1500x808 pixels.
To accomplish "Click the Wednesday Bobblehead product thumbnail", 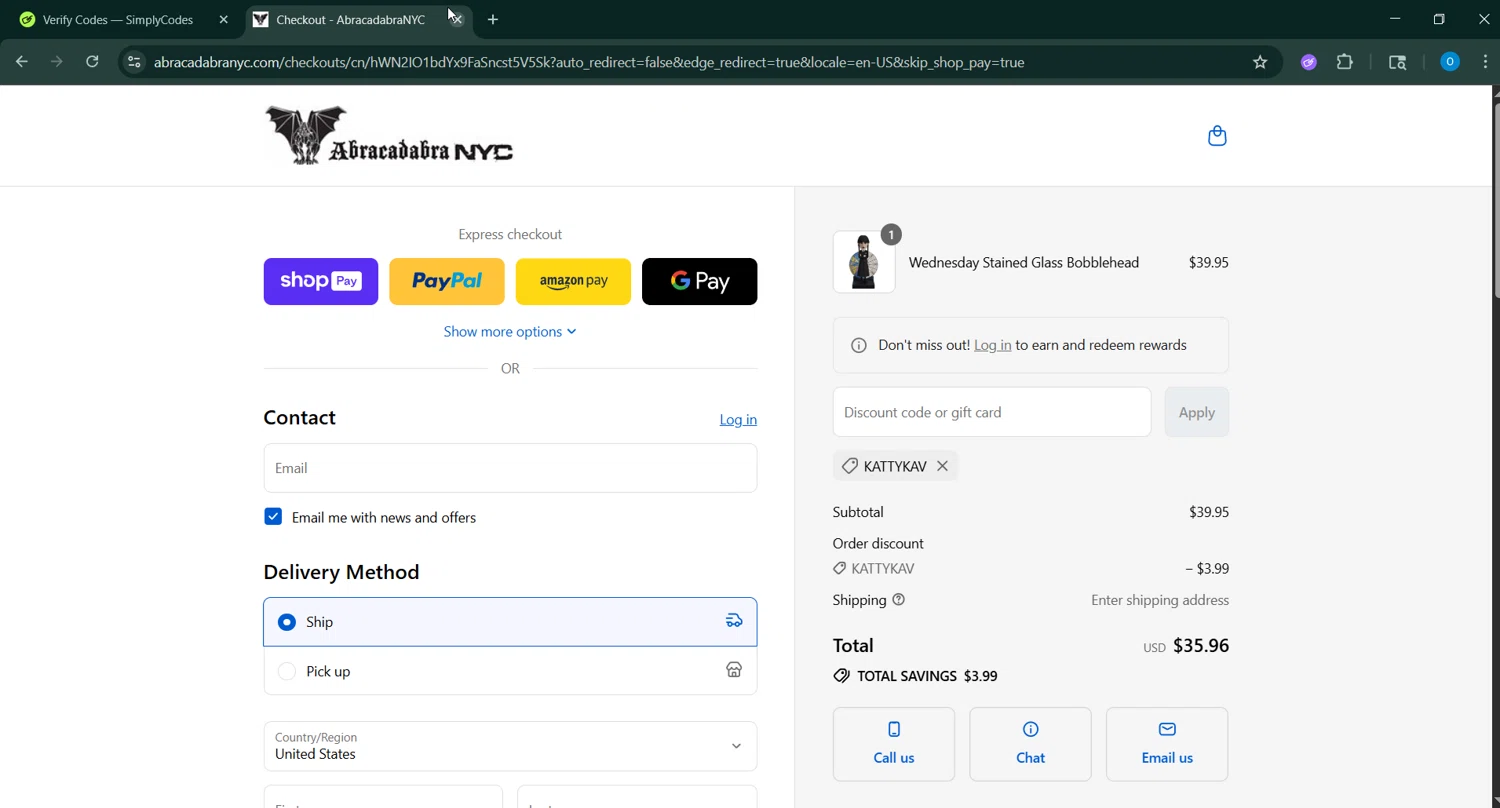I will (x=864, y=262).
